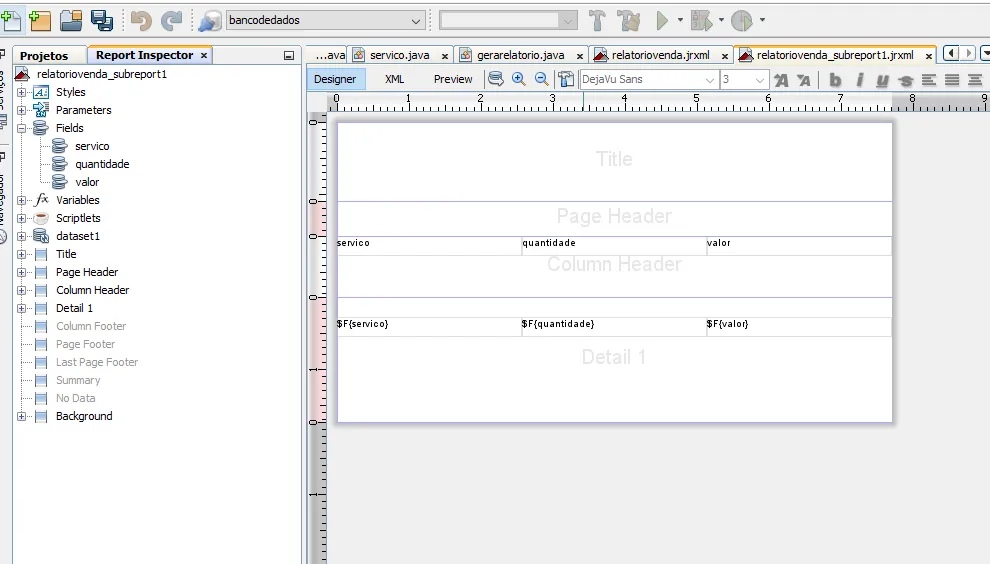
Task: Click the Undo arrow icon
Action: click(141, 20)
